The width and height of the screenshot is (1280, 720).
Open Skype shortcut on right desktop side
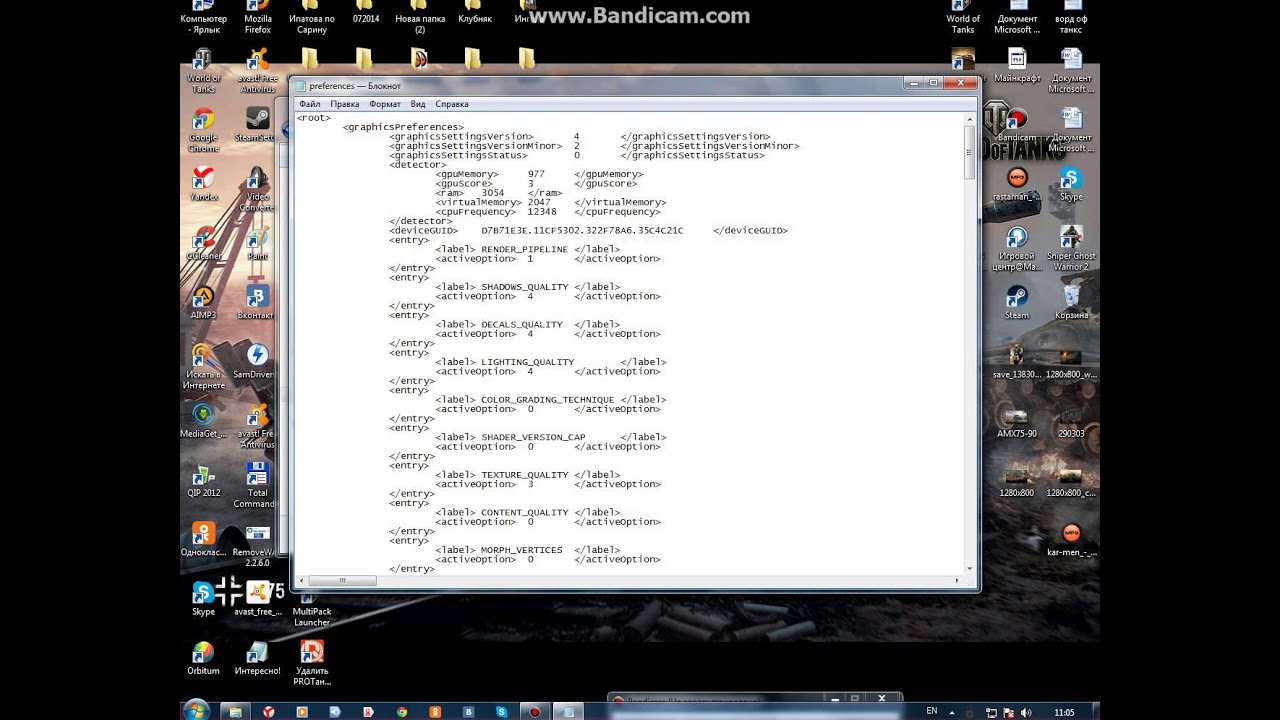[x=1071, y=185]
